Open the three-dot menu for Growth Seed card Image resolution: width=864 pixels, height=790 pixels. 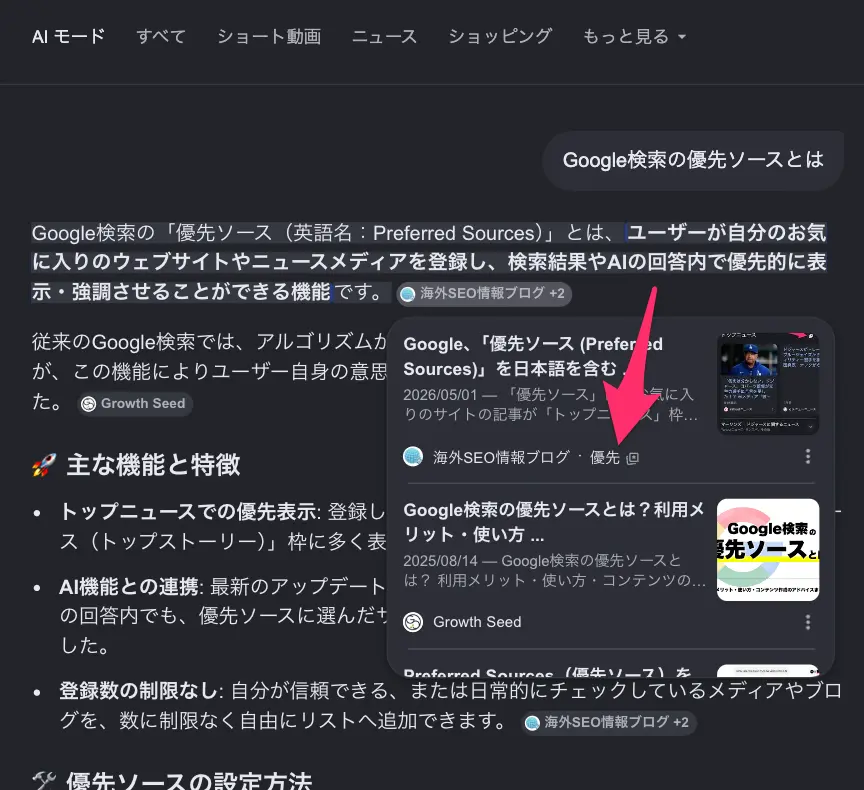pyautogui.click(x=807, y=622)
